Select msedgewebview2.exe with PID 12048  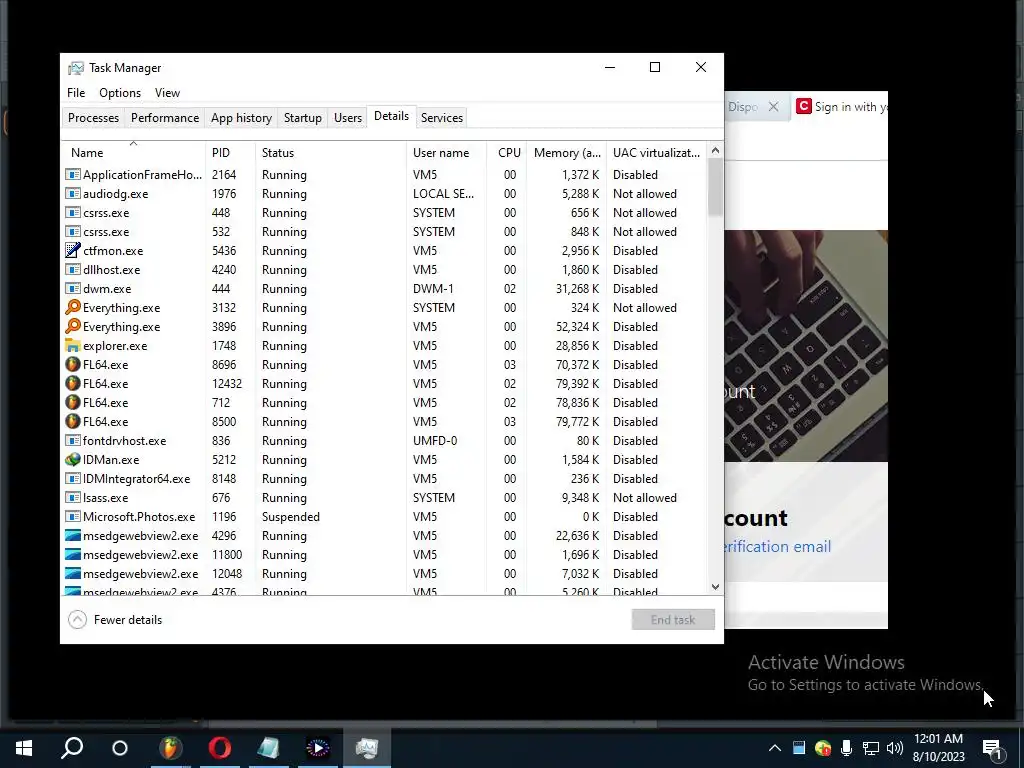[385, 573]
